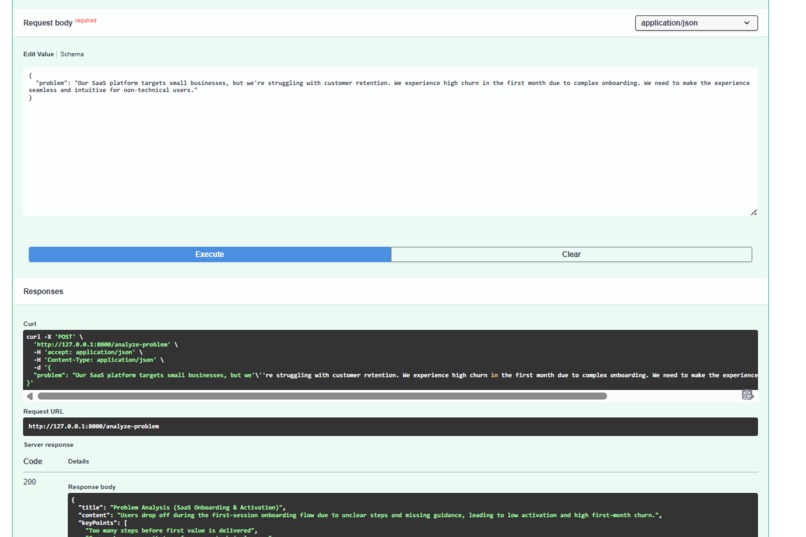Click the Code column header
The height and width of the screenshot is (537, 806).
[32, 461]
